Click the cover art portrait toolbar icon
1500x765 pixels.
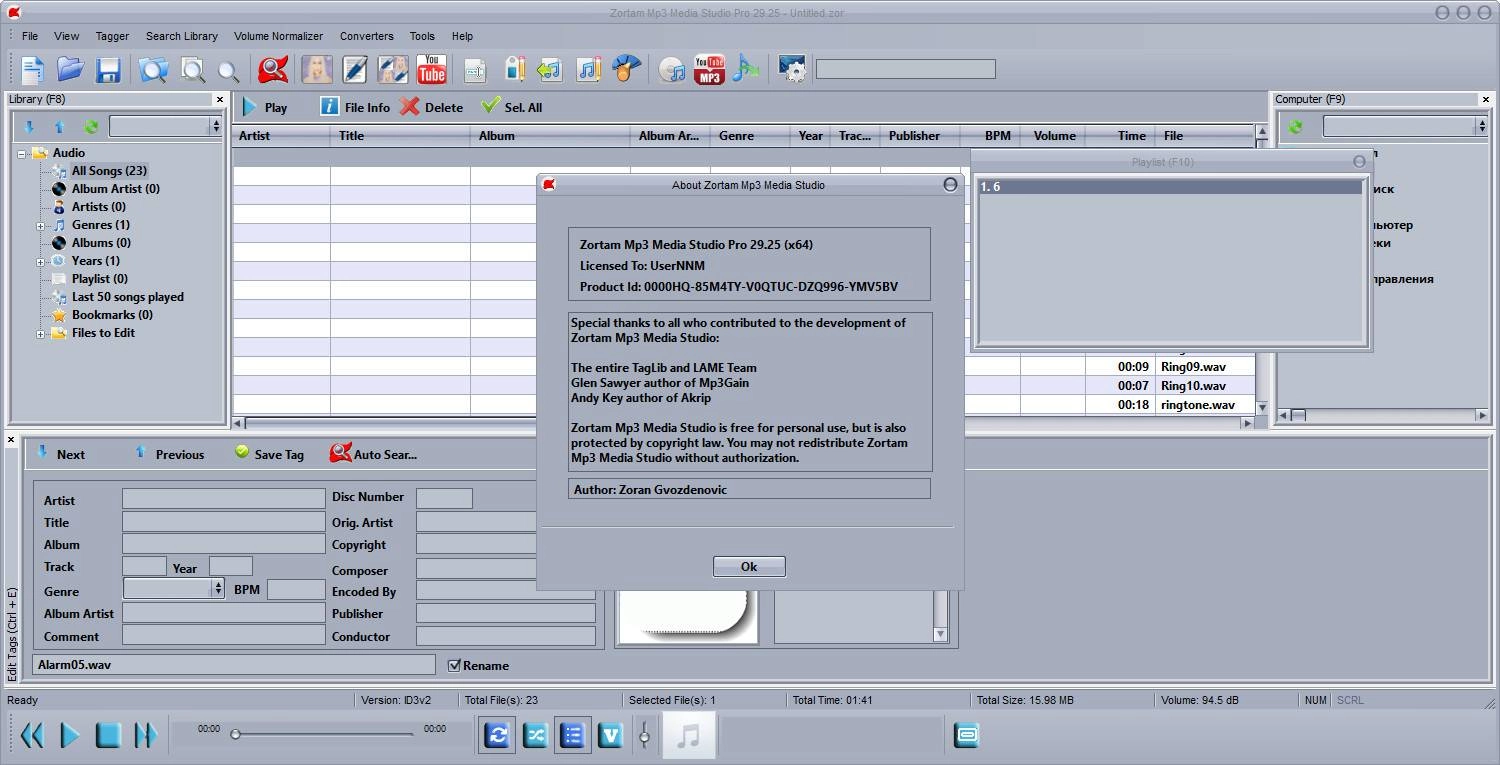(x=317, y=69)
